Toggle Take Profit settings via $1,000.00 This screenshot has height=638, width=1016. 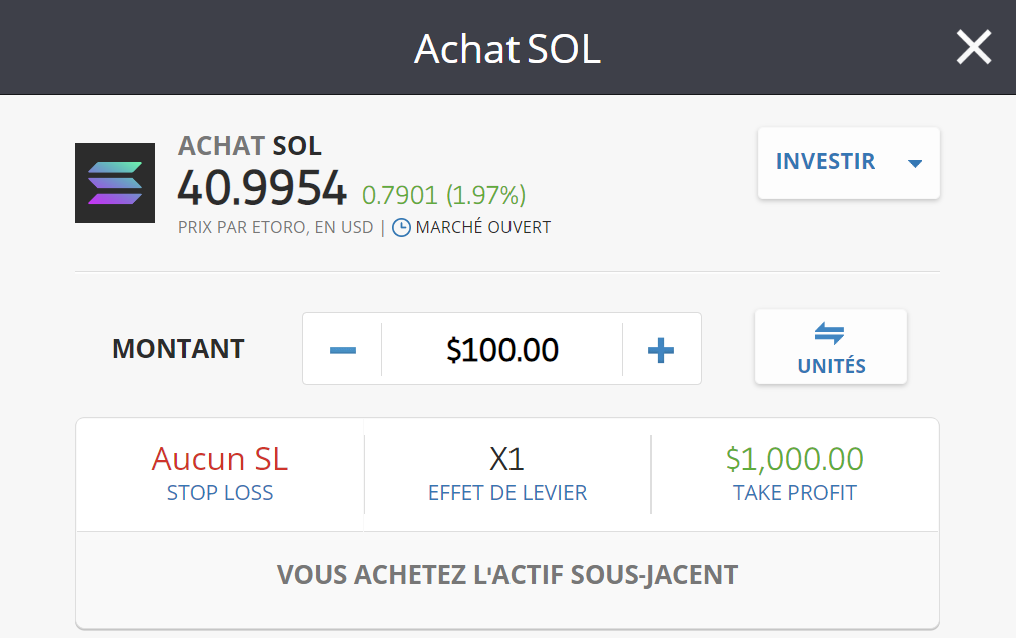tap(793, 459)
